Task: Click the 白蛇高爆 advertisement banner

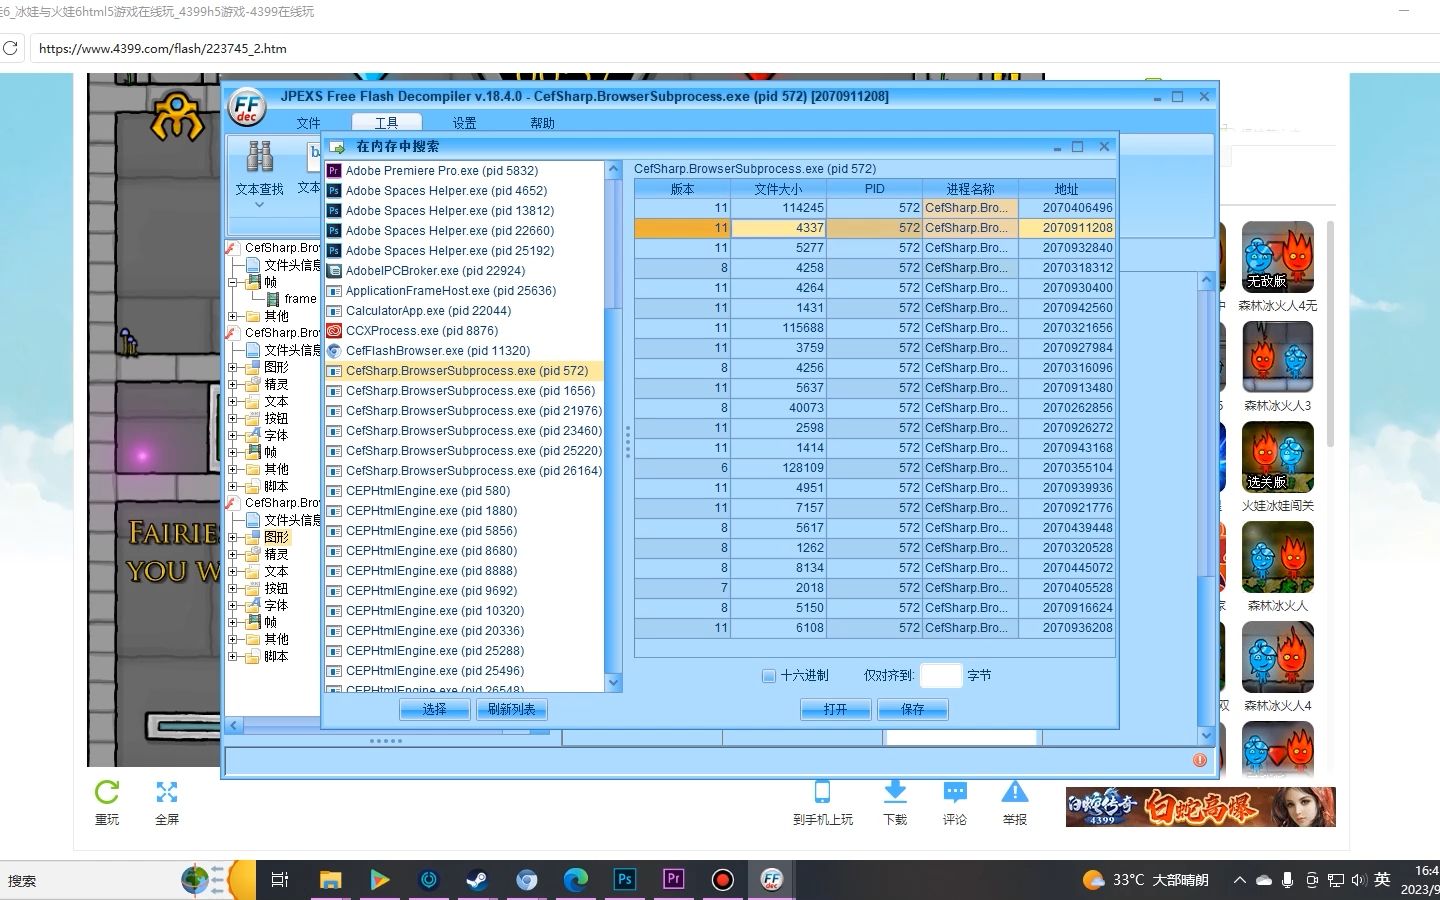Action: click(1200, 807)
